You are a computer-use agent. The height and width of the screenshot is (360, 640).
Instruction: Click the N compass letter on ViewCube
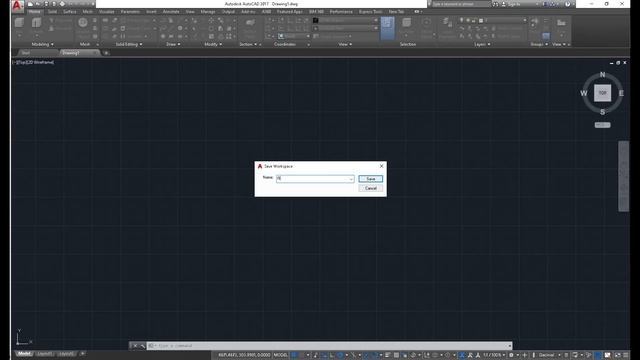click(x=602, y=75)
